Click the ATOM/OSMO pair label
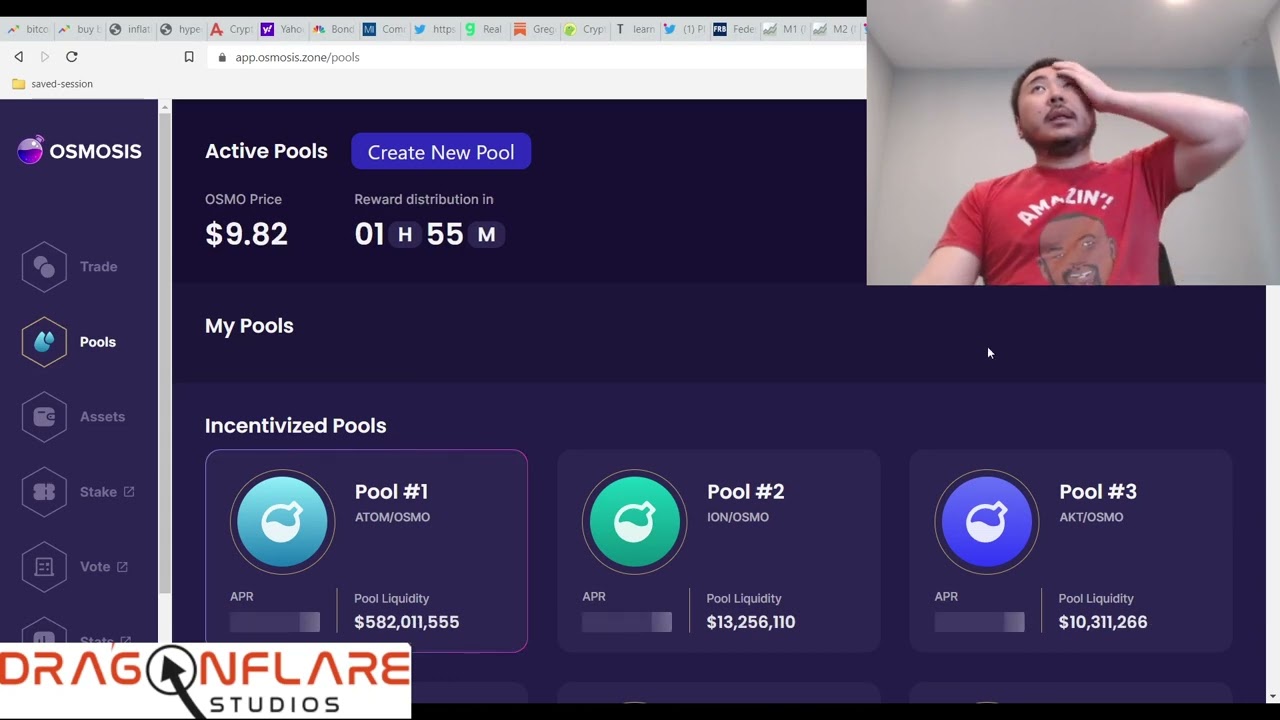The width and height of the screenshot is (1280, 720). (x=392, y=517)
